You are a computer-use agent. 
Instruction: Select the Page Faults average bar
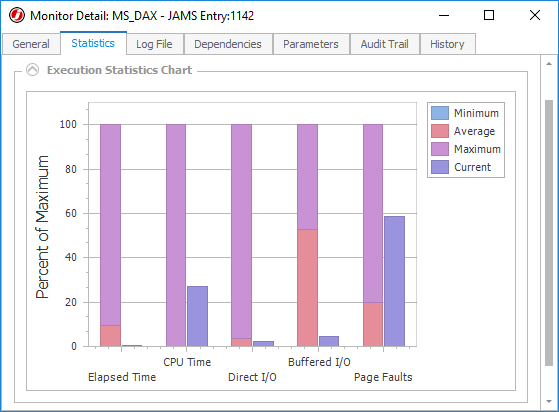pyautogui.click(x=373, y=324)
